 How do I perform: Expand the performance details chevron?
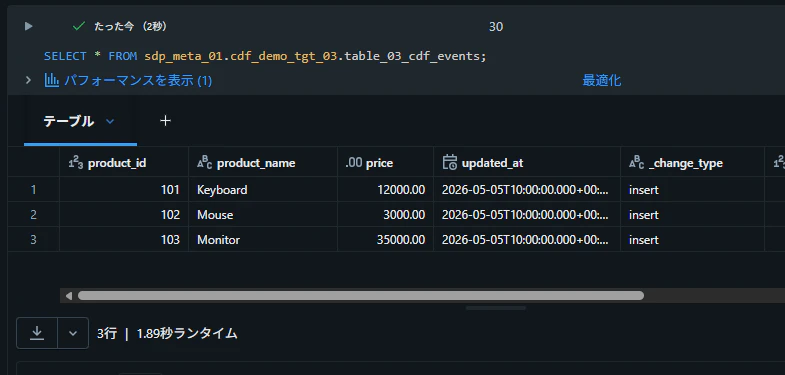pos(29,80)
